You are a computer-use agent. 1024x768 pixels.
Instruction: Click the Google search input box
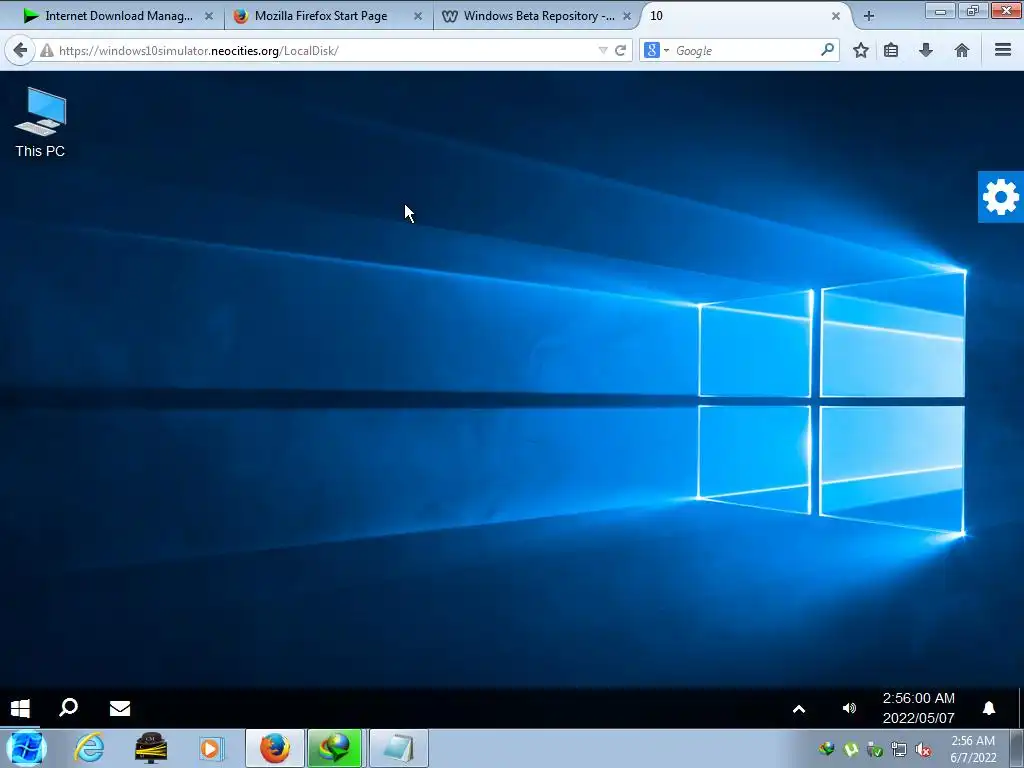(x=744, y=50)
